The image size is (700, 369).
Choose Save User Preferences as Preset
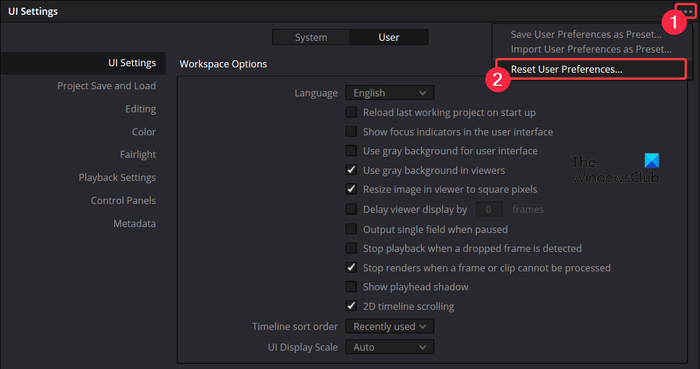click(x=586, y=34)
